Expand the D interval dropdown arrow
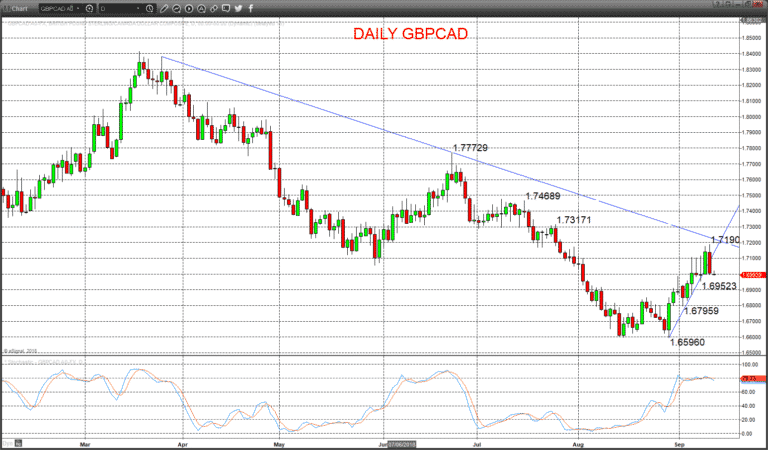The width and height of the screenshot is (768, 450). [x=139, y=8]
